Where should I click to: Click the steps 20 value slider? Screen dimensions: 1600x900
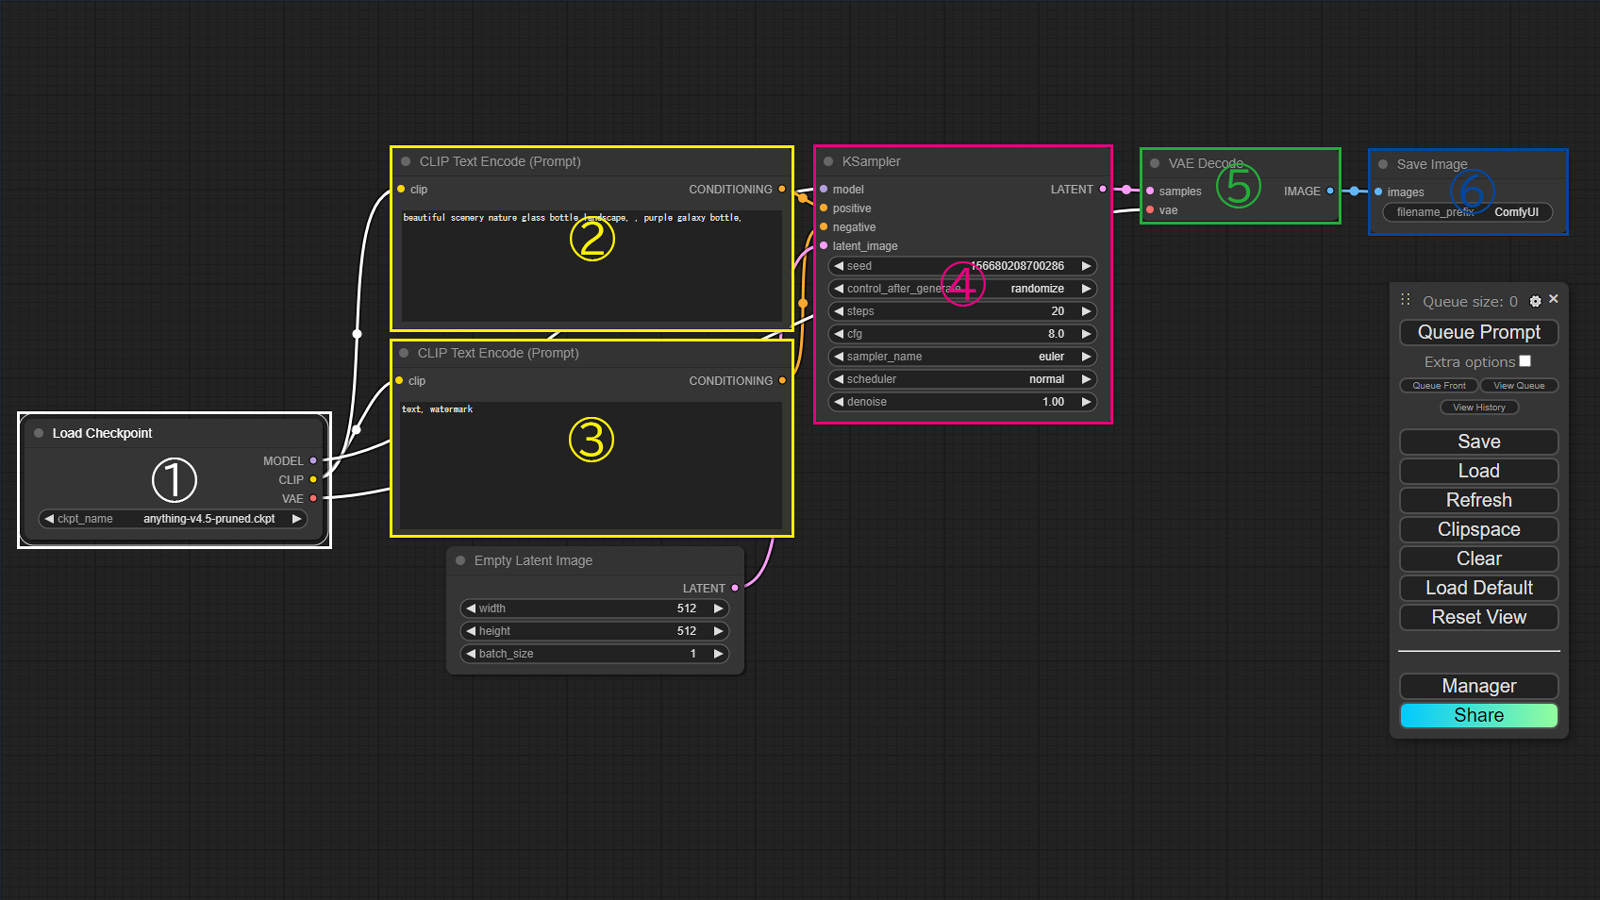[x=963, y=311]
